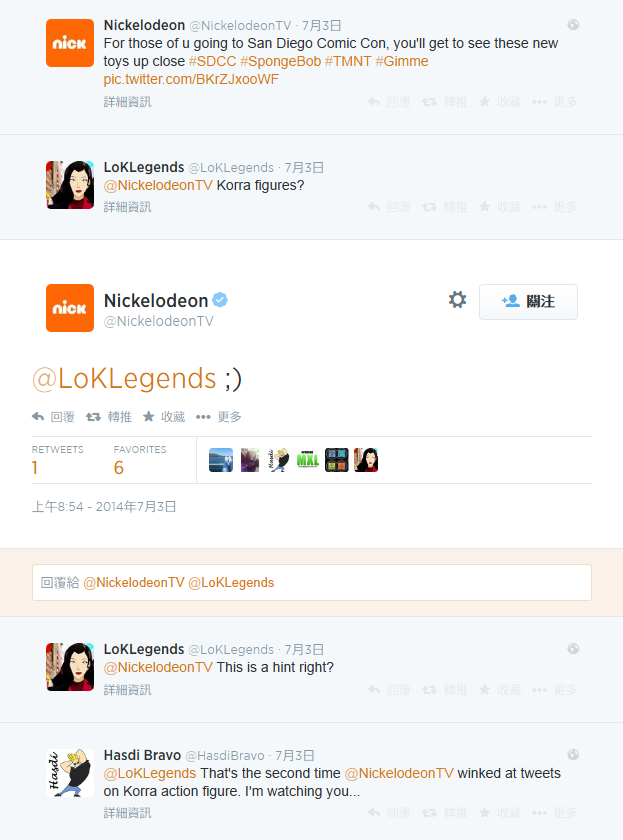Click the 關注 follow button

[528, 302]
